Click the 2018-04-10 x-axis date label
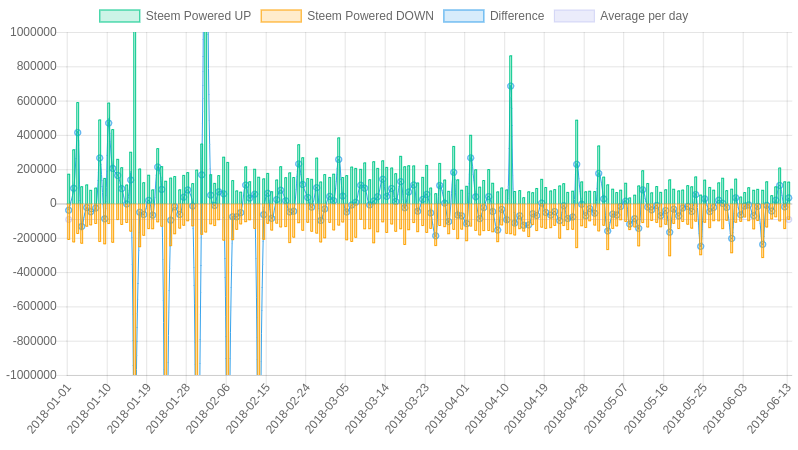 coord(486,409)
